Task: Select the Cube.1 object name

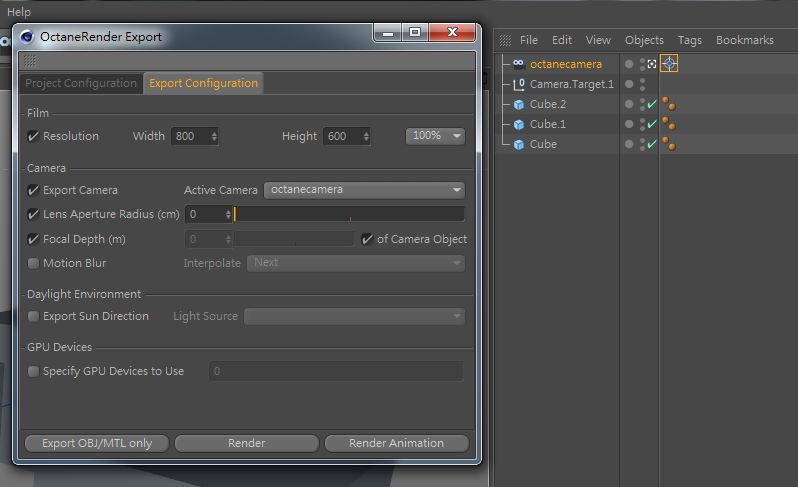Action: point(548,124)
